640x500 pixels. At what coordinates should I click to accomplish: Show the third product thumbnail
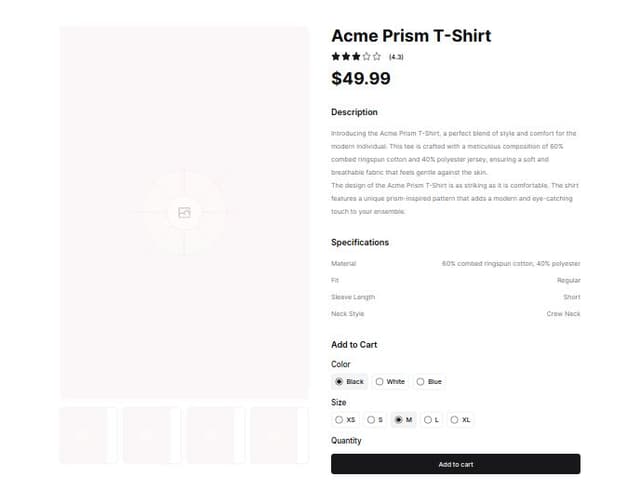pos(216,435)
